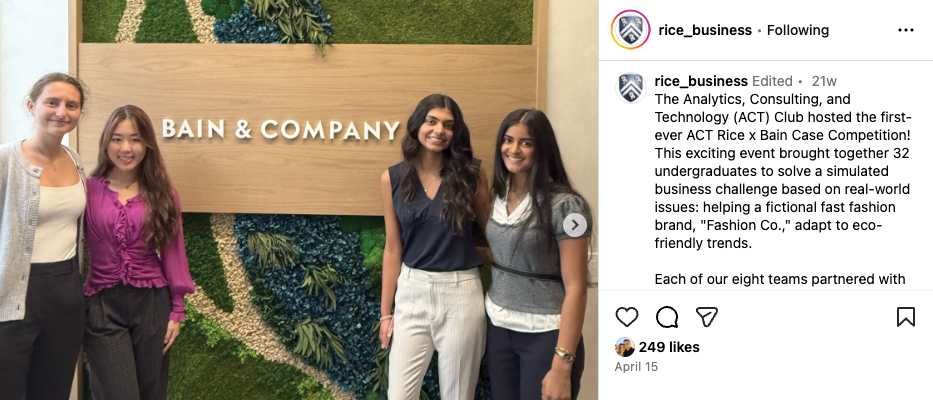Save the post with the bookmark icon
This screenshot has height=400, width=933.
pyautogui.click(x=905, y=317)
